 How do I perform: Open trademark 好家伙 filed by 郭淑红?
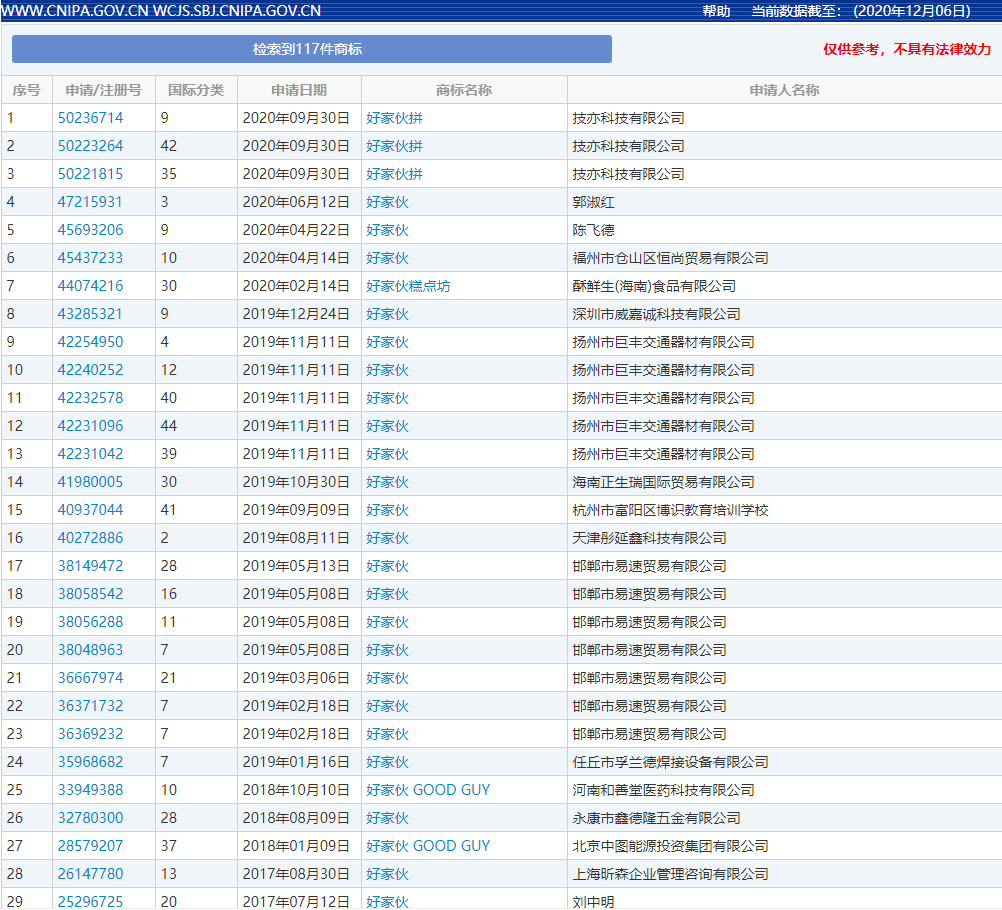pos(386,201)
